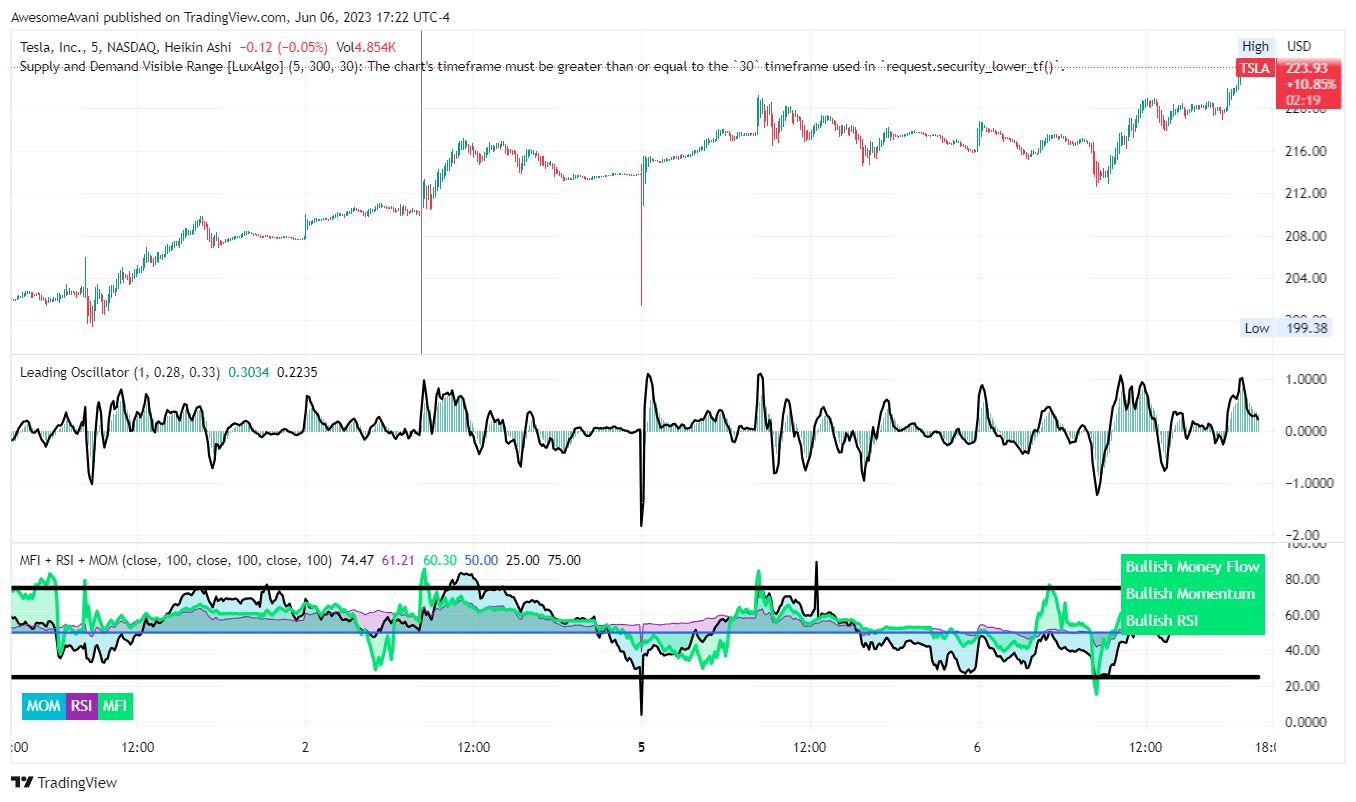1356x802 pixels.
Task: Click the red TSLA ticker badge
Action: [x=1255, y=68]
